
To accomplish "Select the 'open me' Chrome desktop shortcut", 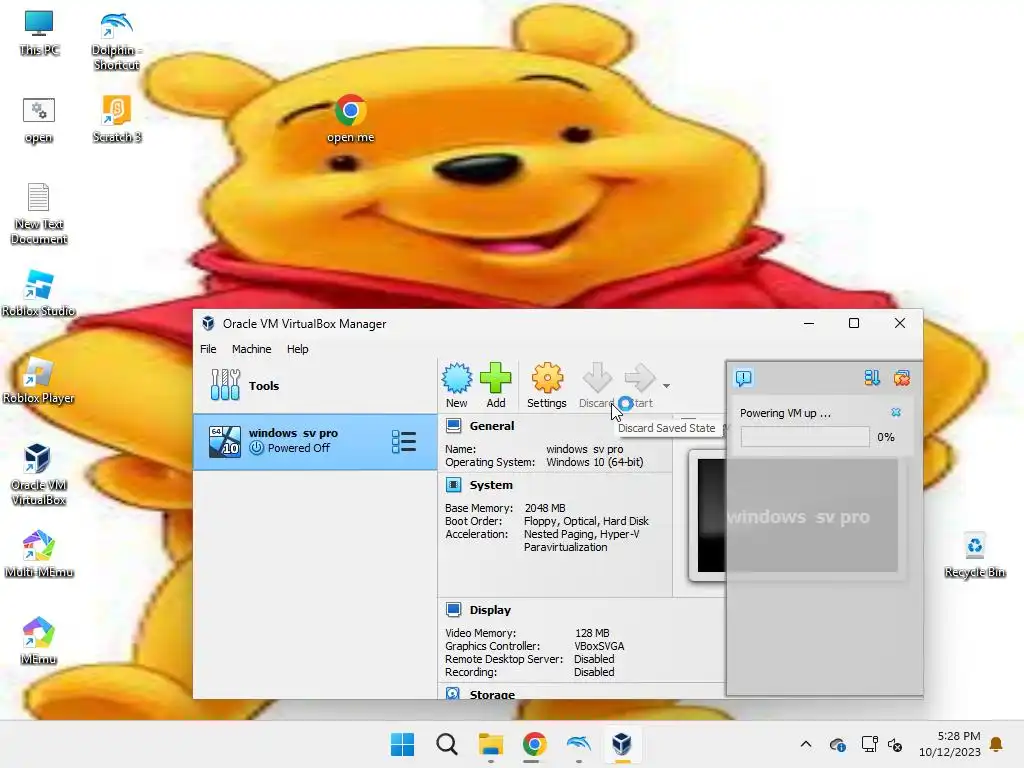I will 350,119.
